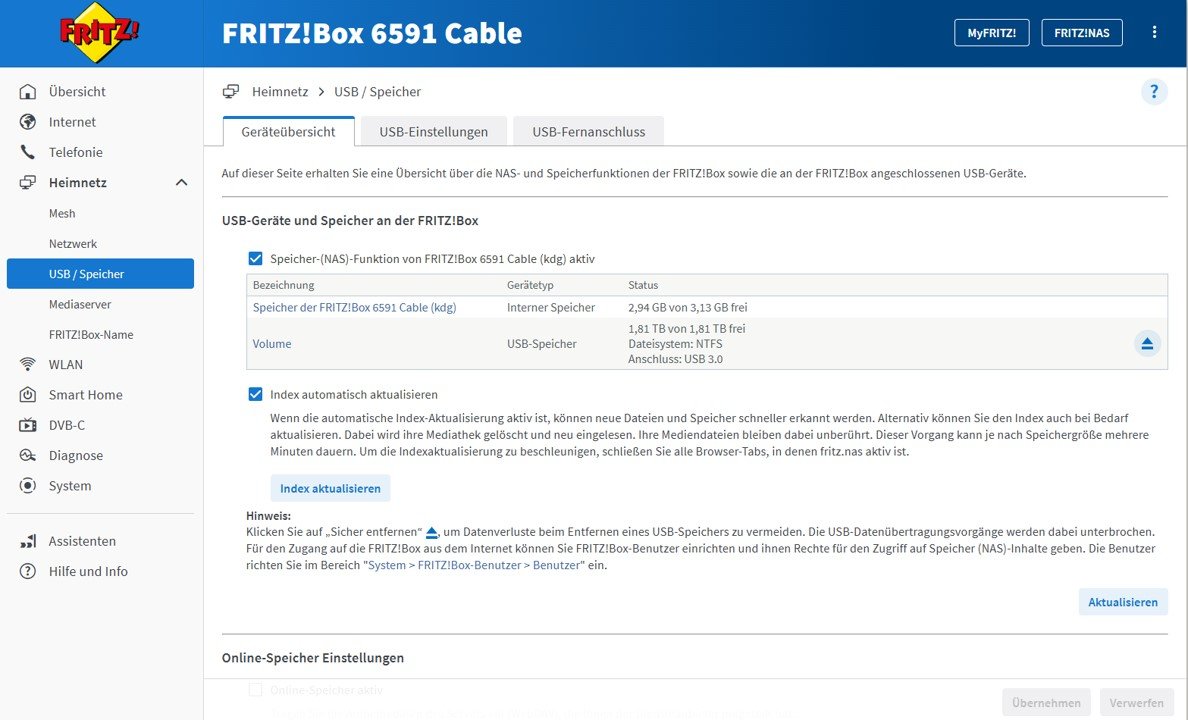This screenshot has width=1188, height=720.
Task: Open the help question mark icon
Action: coord(1154,92)
